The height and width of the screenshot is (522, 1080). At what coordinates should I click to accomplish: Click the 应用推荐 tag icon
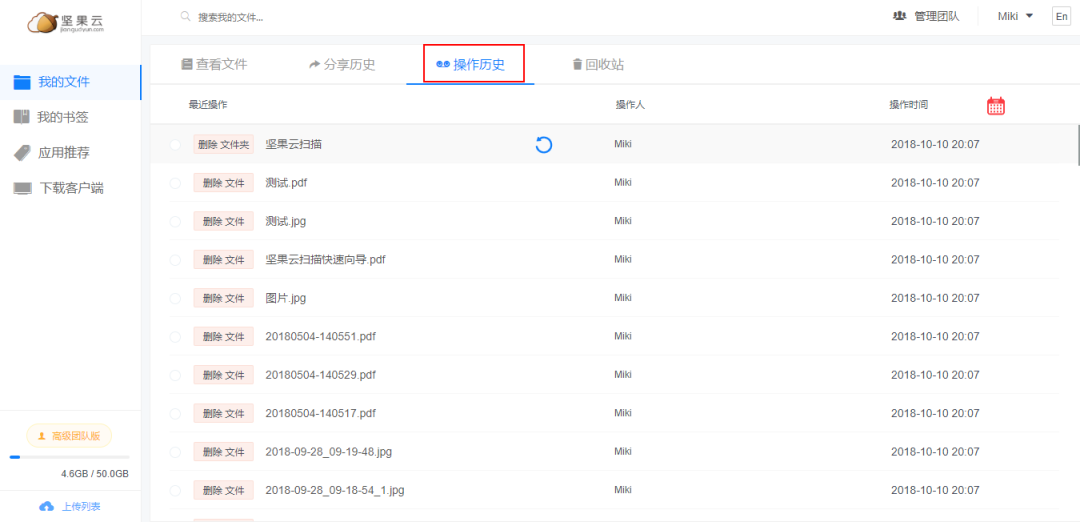pos(22,152)
